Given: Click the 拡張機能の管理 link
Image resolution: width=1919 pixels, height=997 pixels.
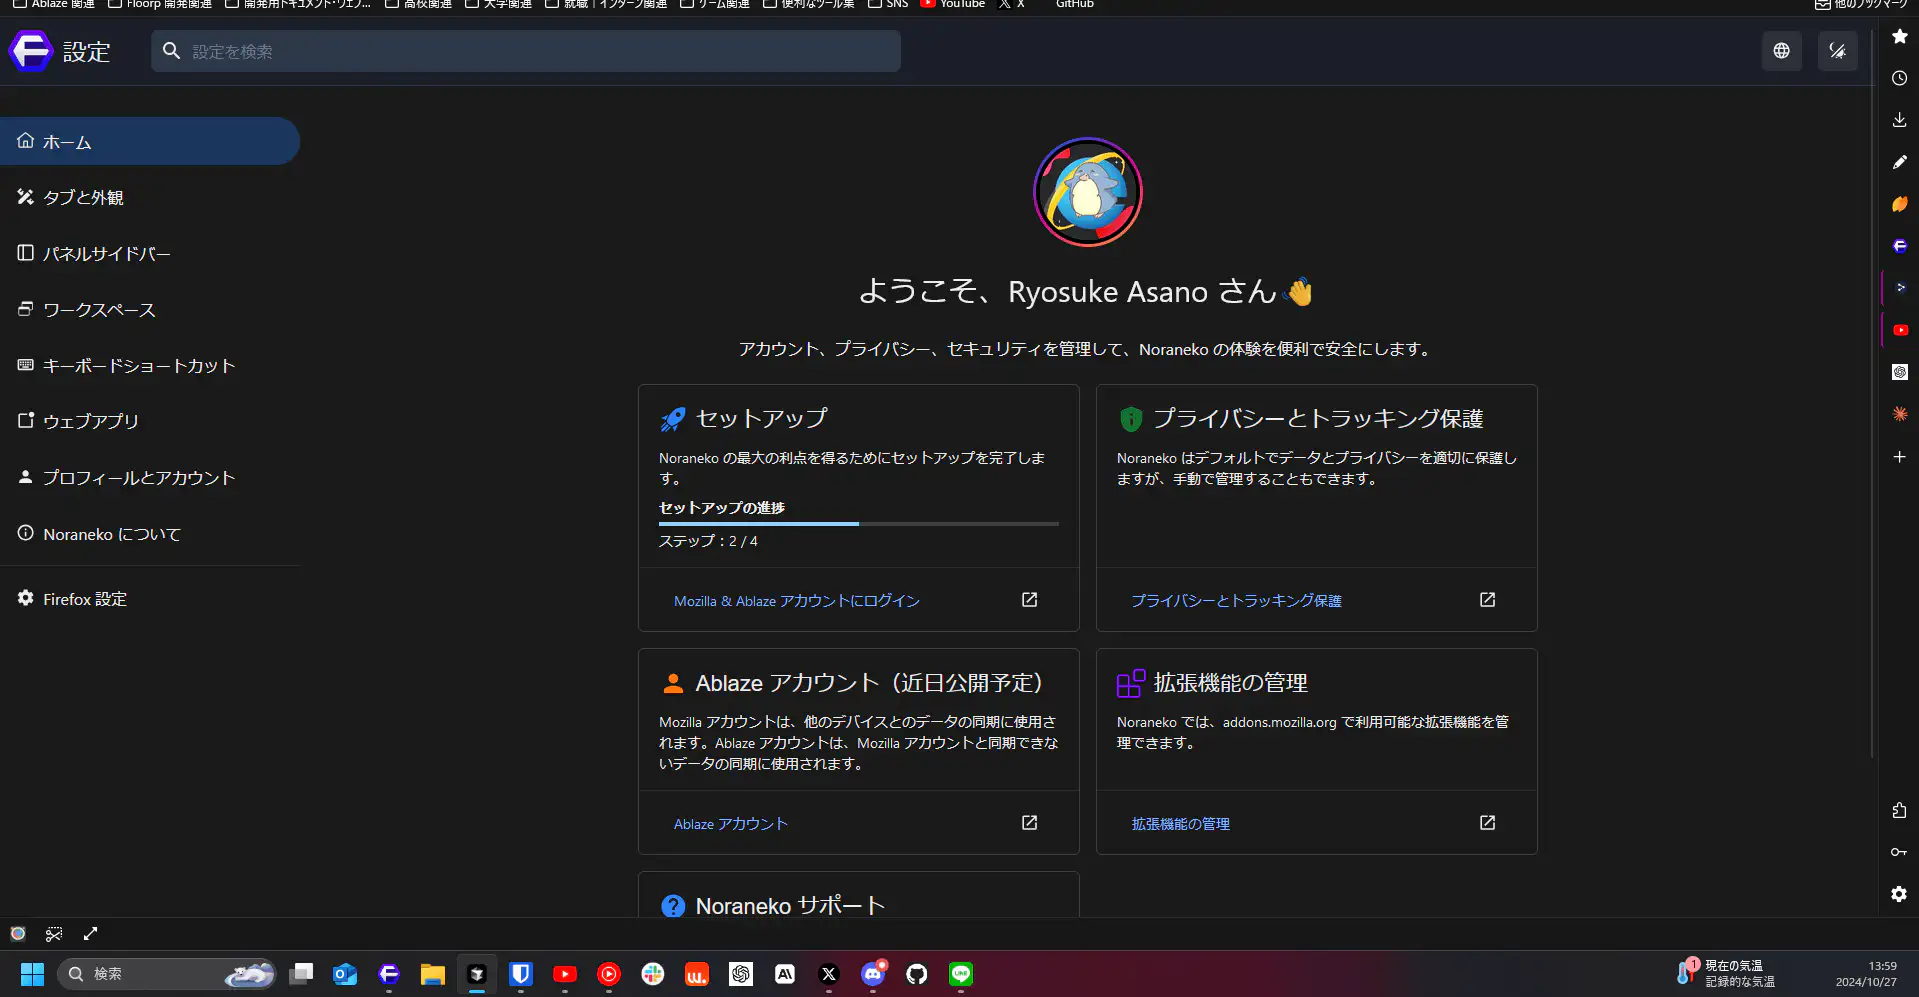Looking at the screenshot, I should click(x=1180, y=824).
